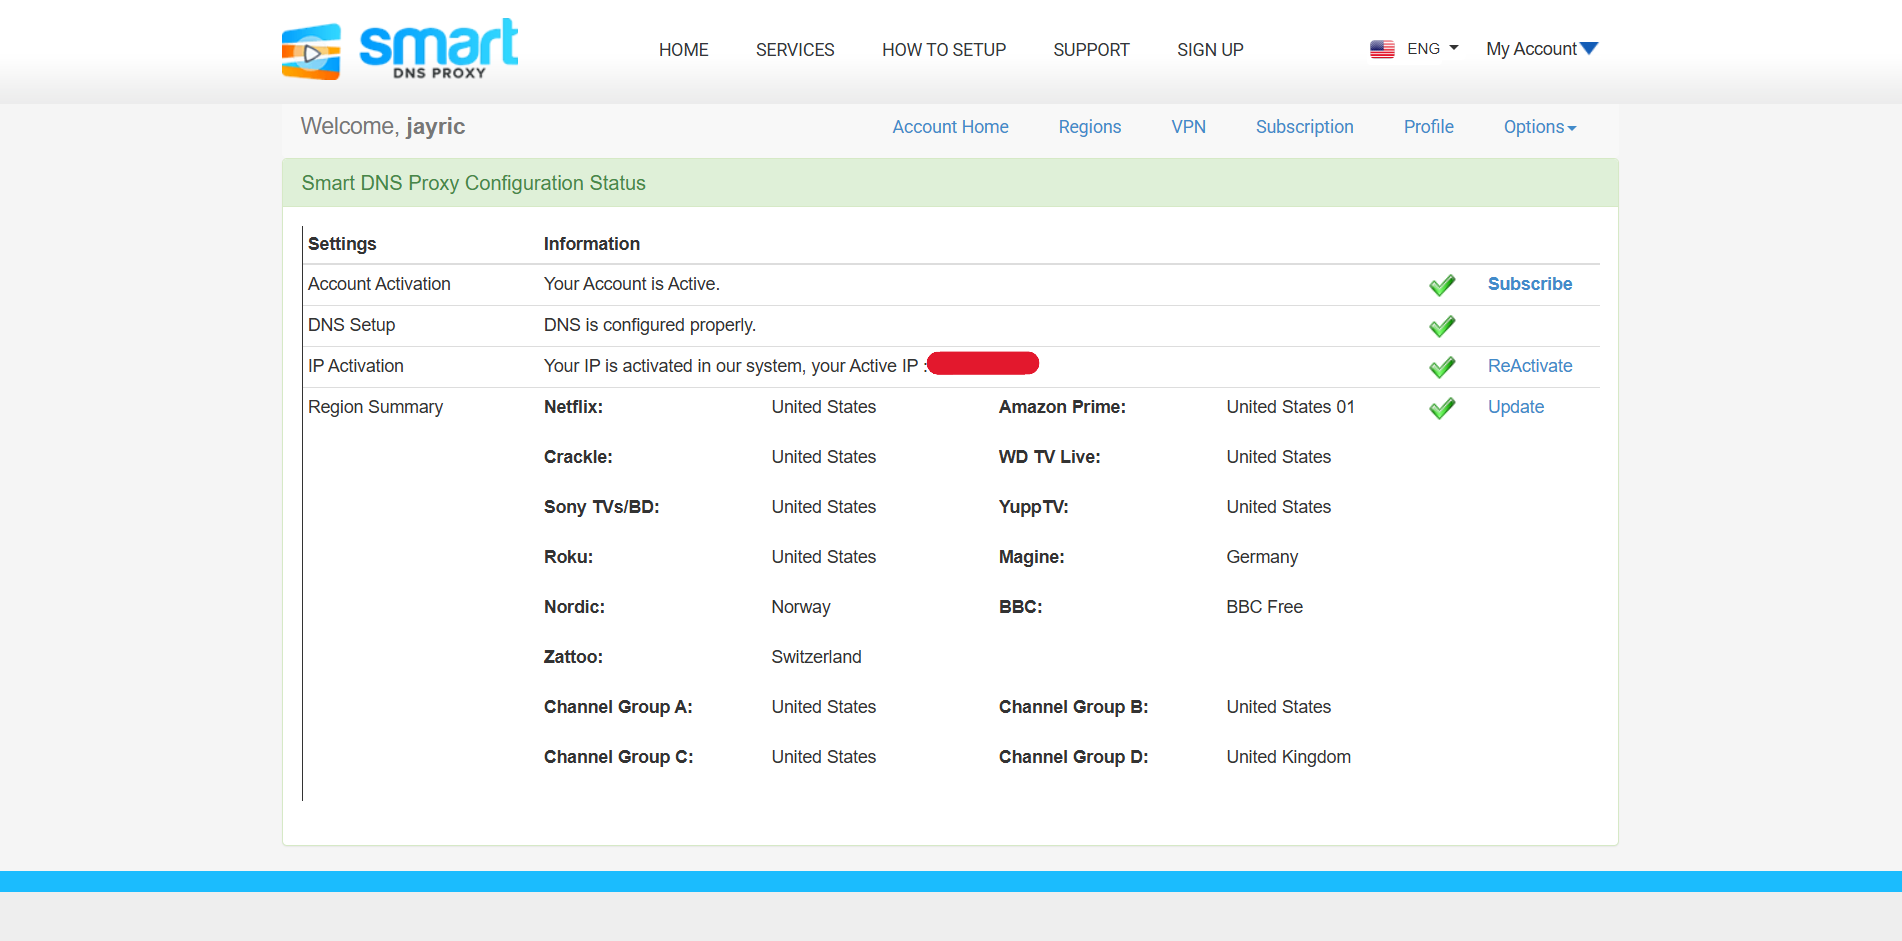The image size is (1902, 941).
Task: Click the Settings column header
Action: click(342, 244)
